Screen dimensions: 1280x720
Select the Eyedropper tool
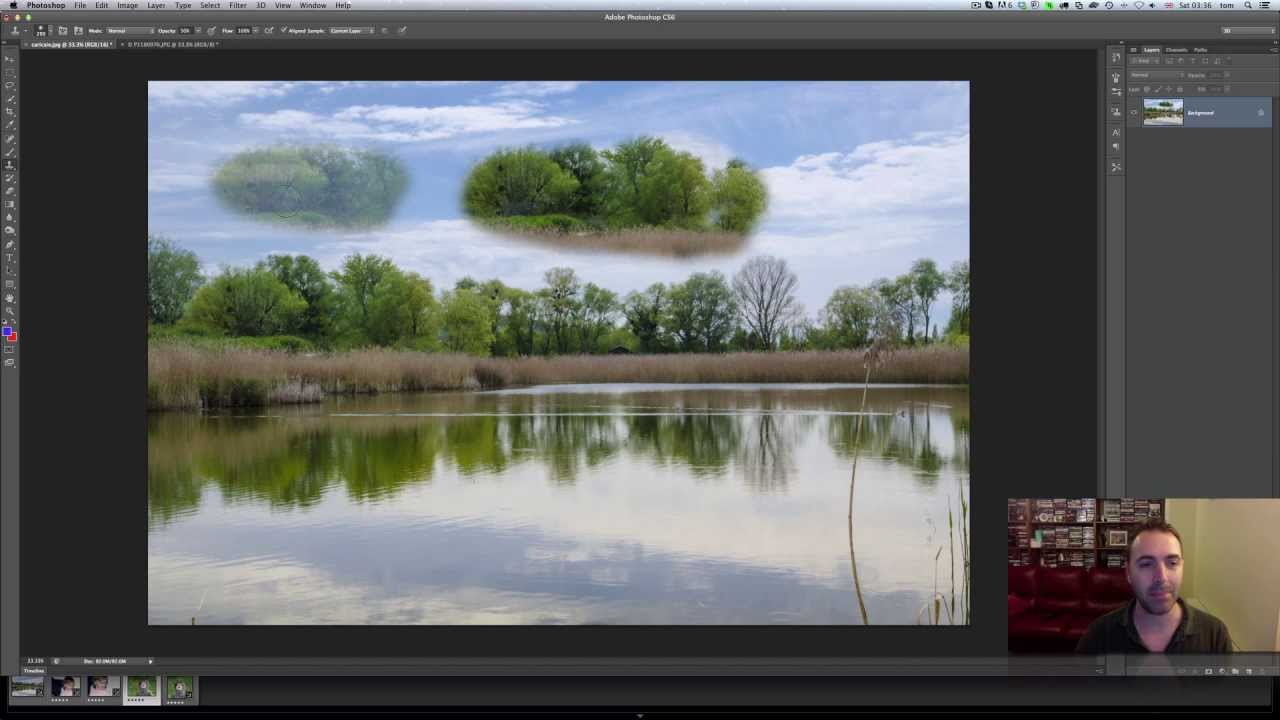point(10,125)
